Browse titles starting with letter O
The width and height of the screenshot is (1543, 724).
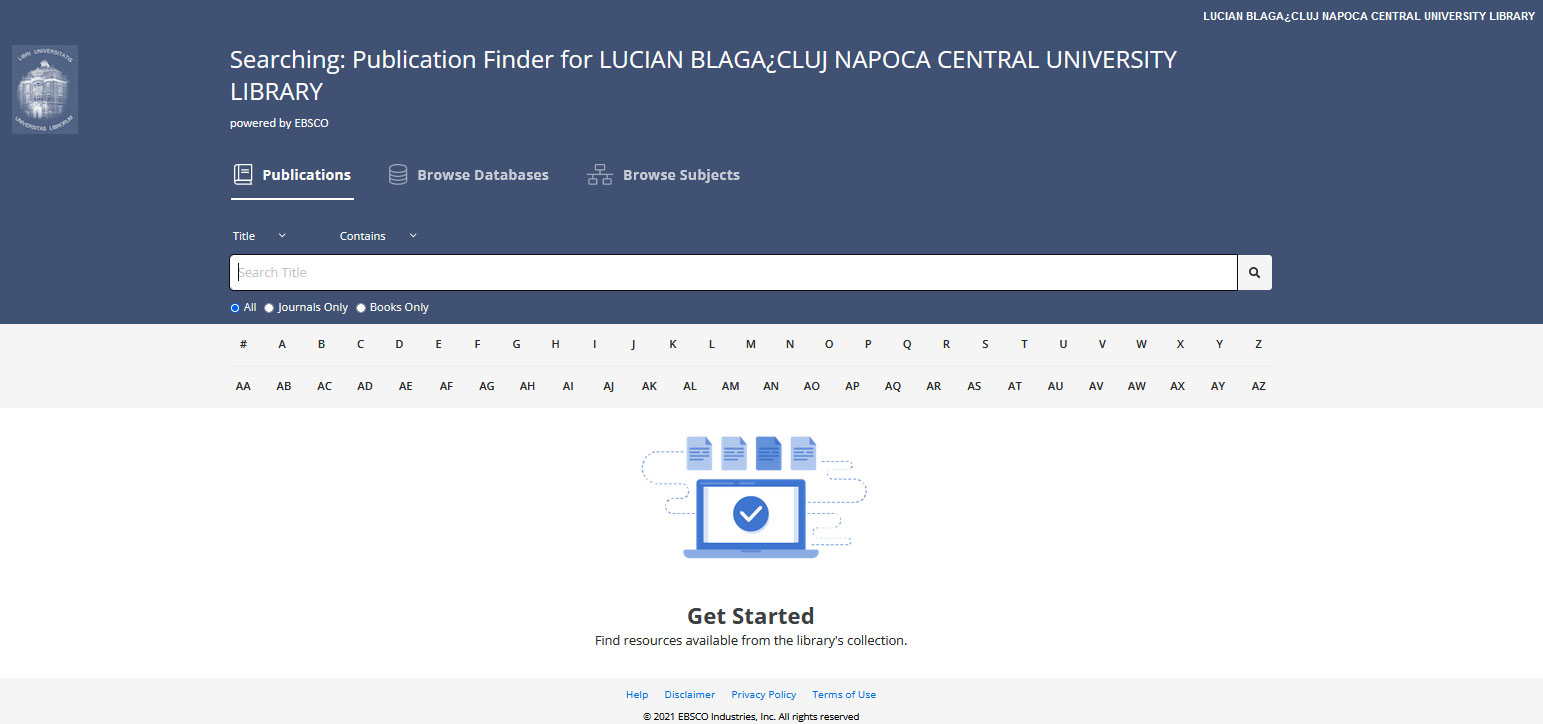click(829, 344)
